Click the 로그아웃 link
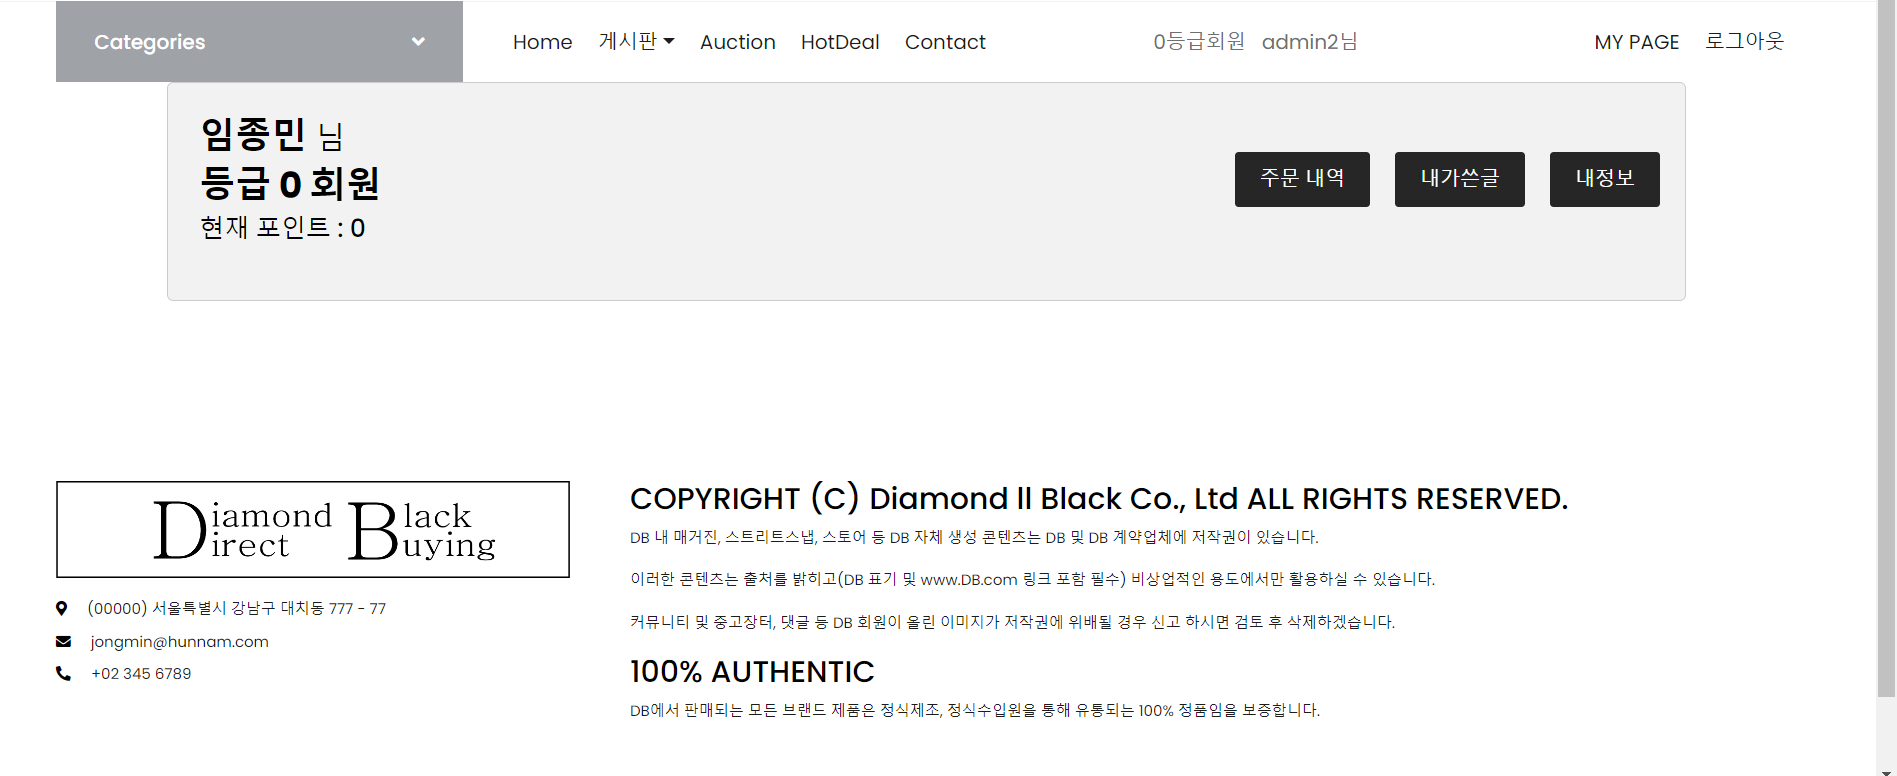1897x776 pixels. coord(1744,41)
